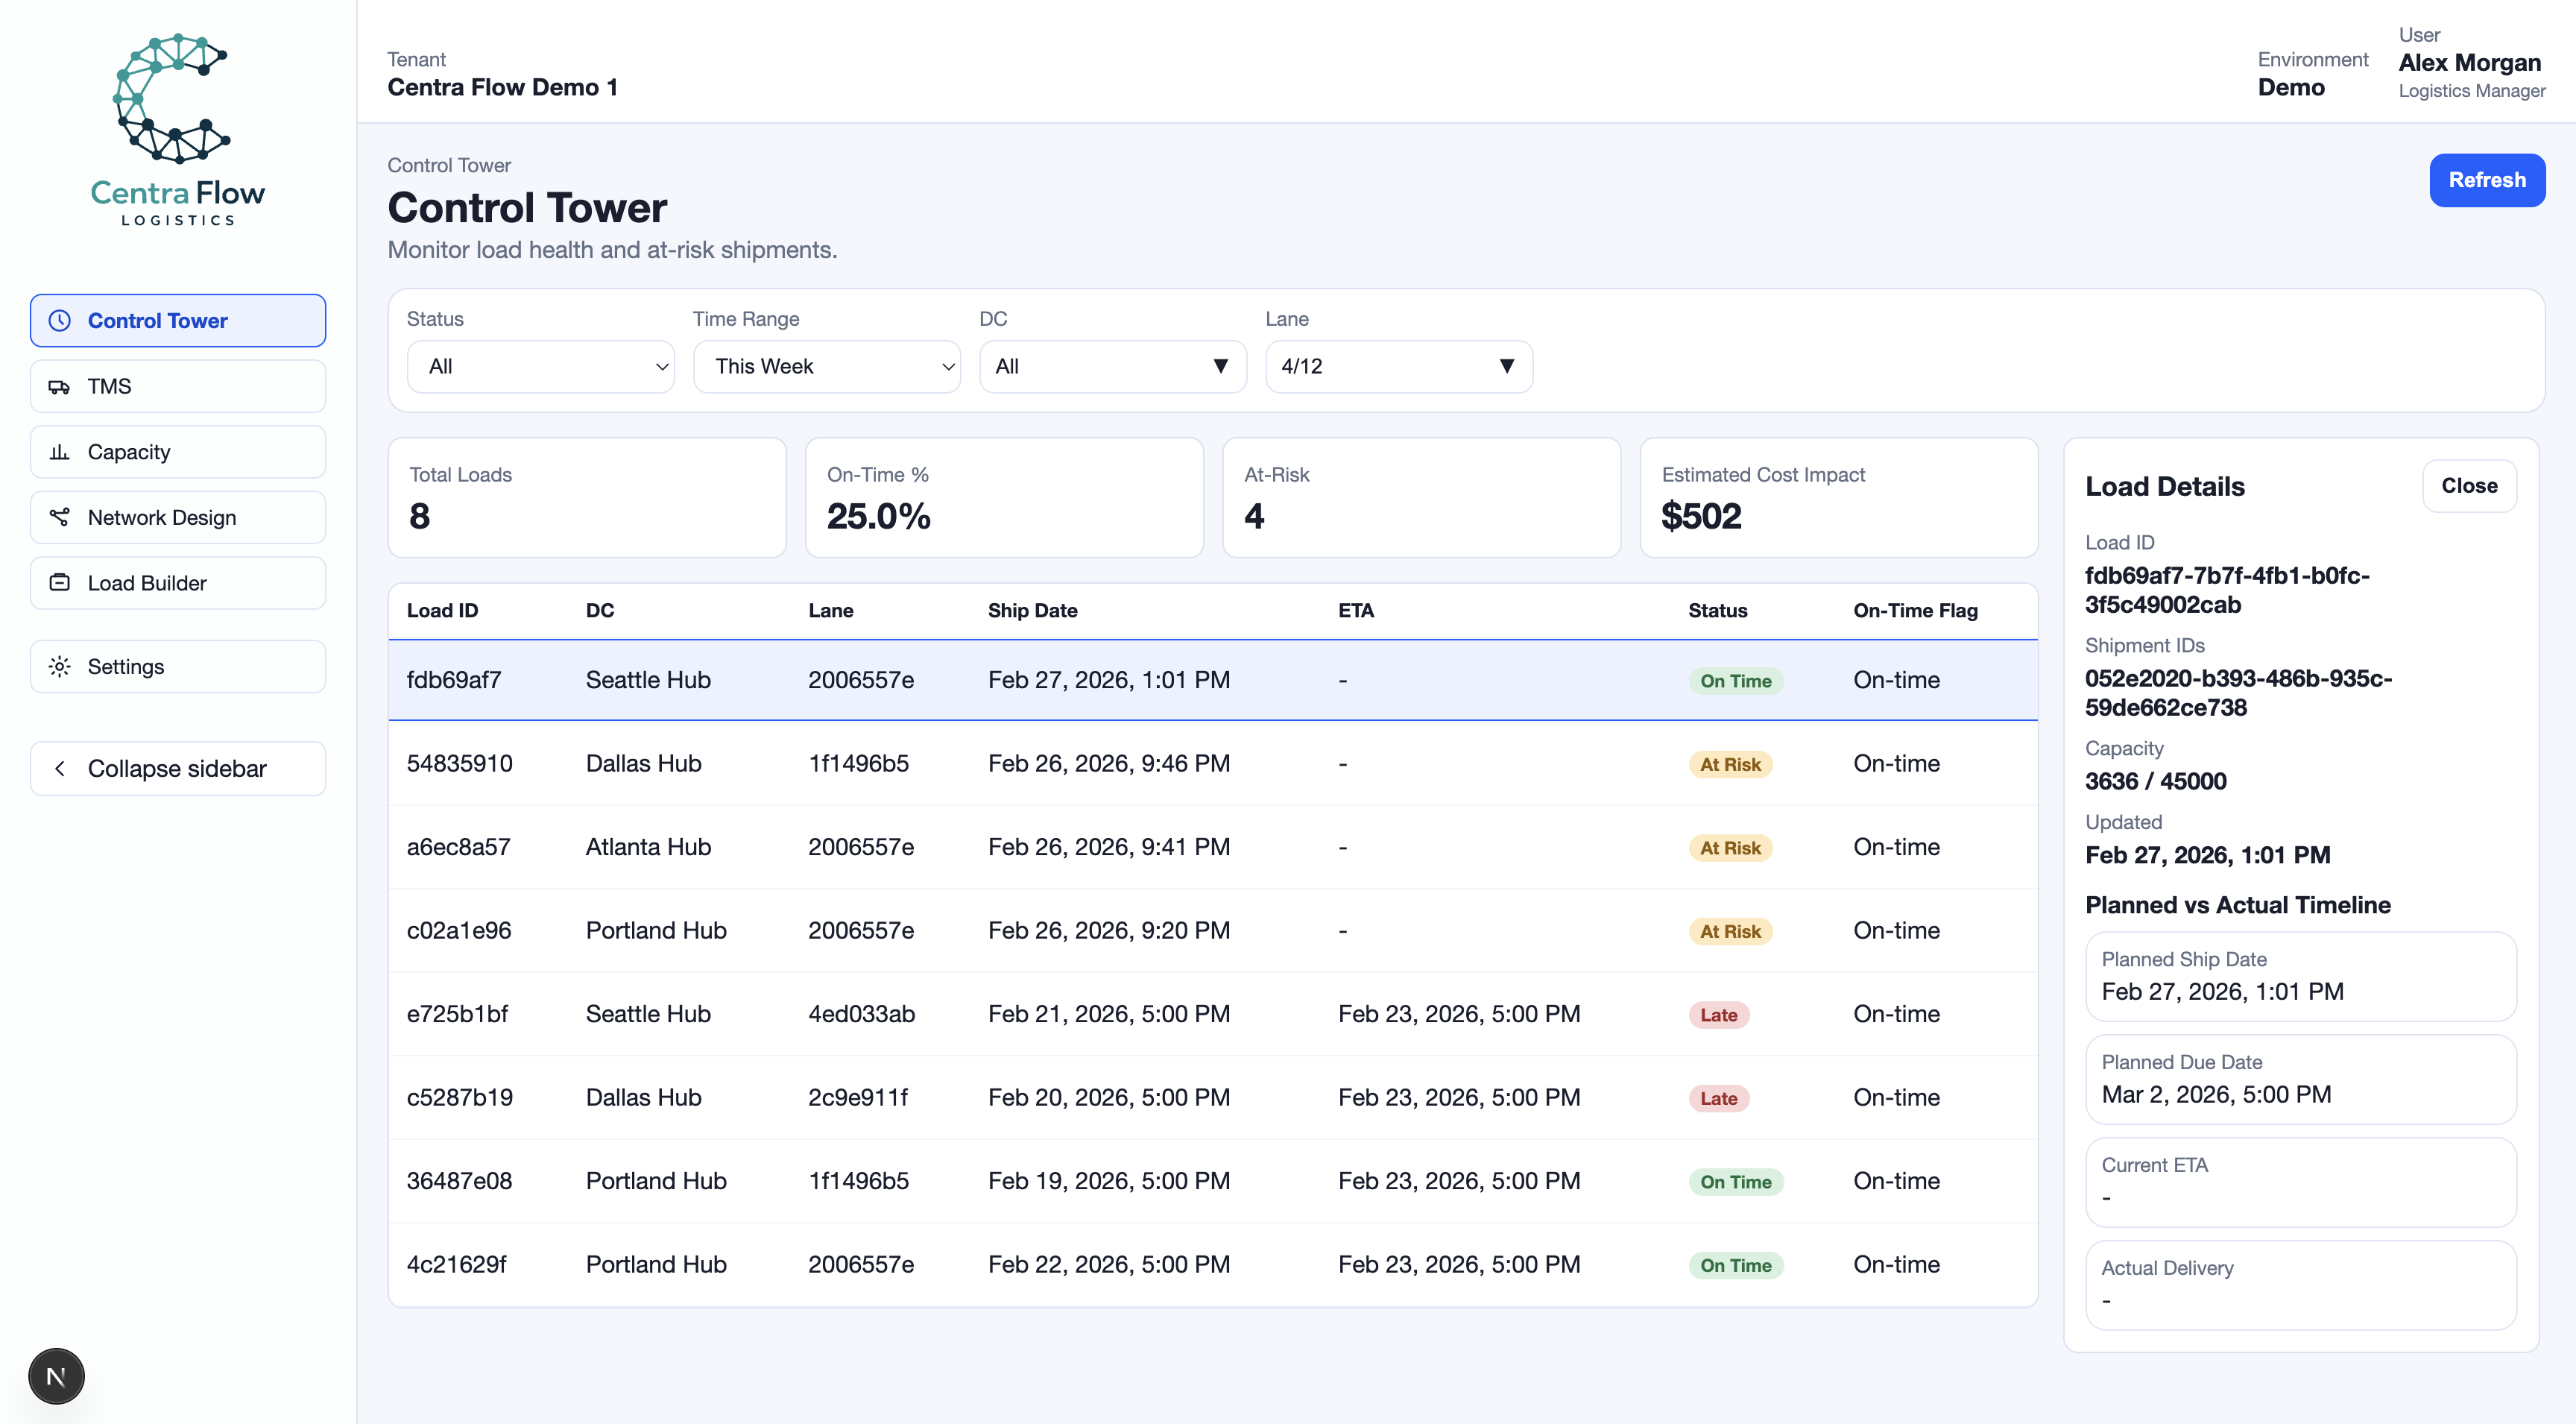
Task: Go to the TMS menu item
Action: pyautogui.click(x=178, y=387)
